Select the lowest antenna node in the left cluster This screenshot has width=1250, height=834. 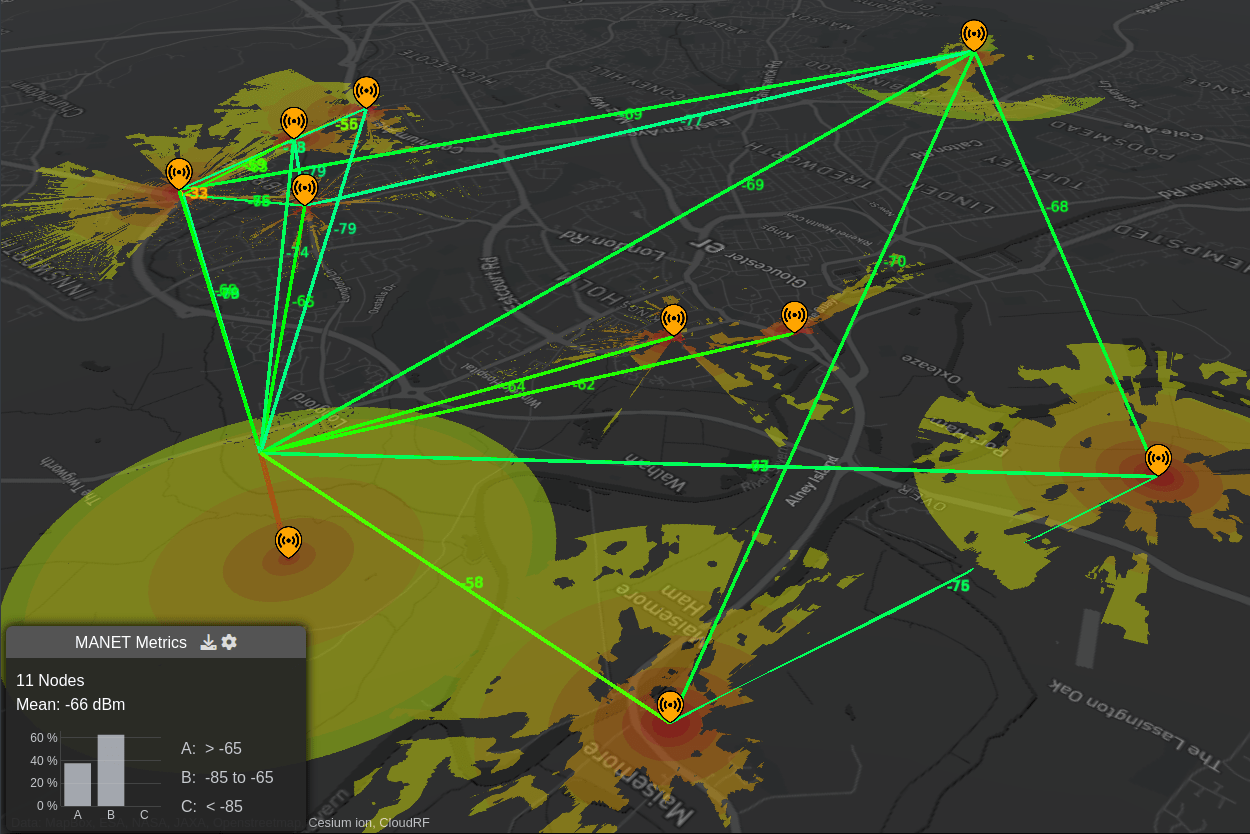click(x=305, y=187)
